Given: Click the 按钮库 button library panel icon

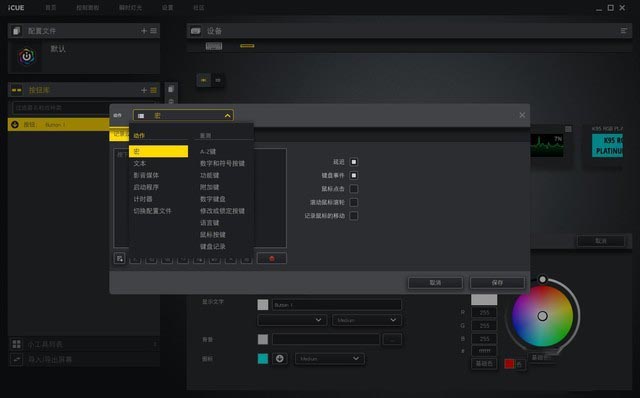Looking at the screenshot, I should [17, 90].
